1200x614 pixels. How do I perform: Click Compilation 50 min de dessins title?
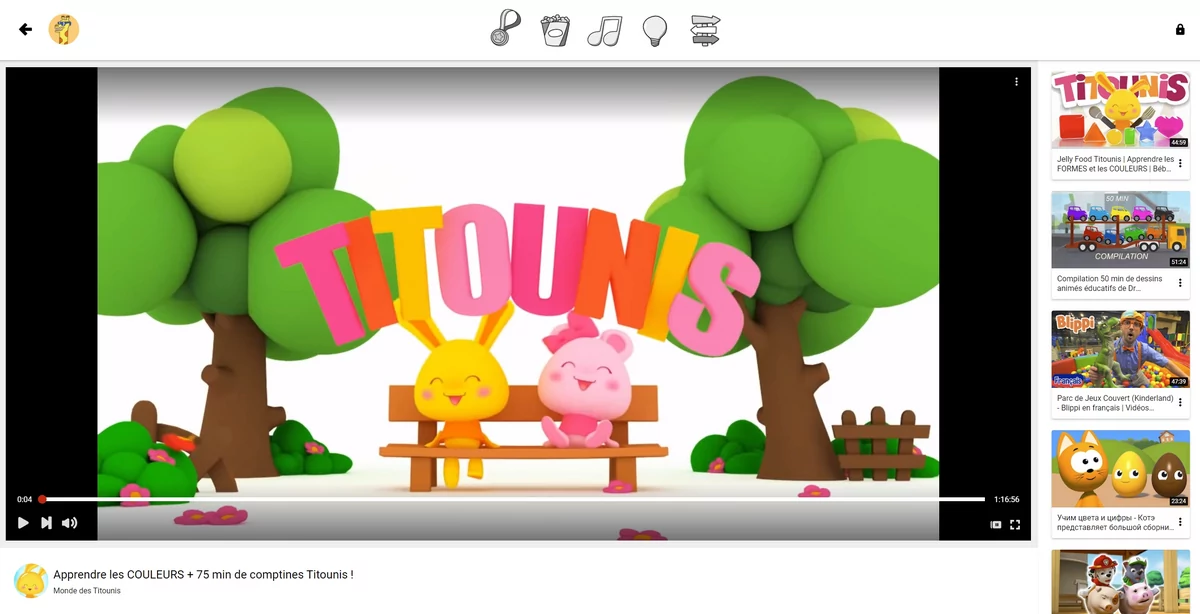(x=1110, y=284)
